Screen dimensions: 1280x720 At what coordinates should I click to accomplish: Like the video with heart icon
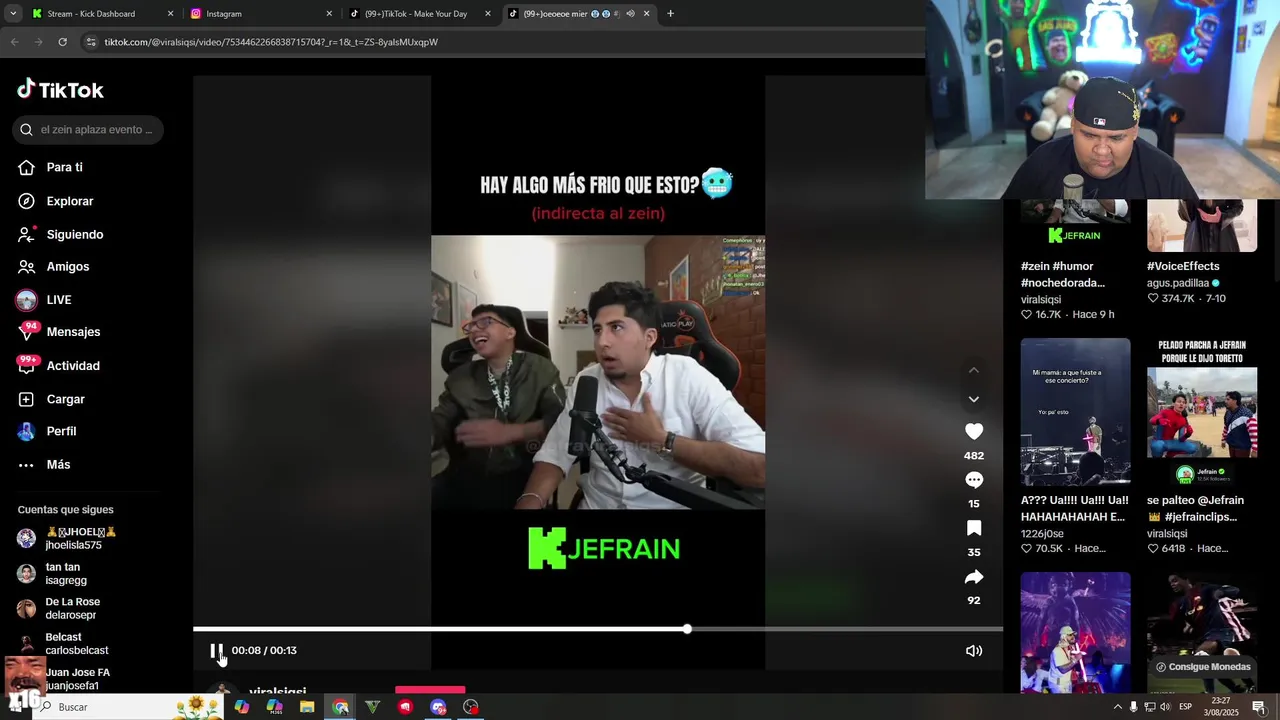tap(974, 431)
